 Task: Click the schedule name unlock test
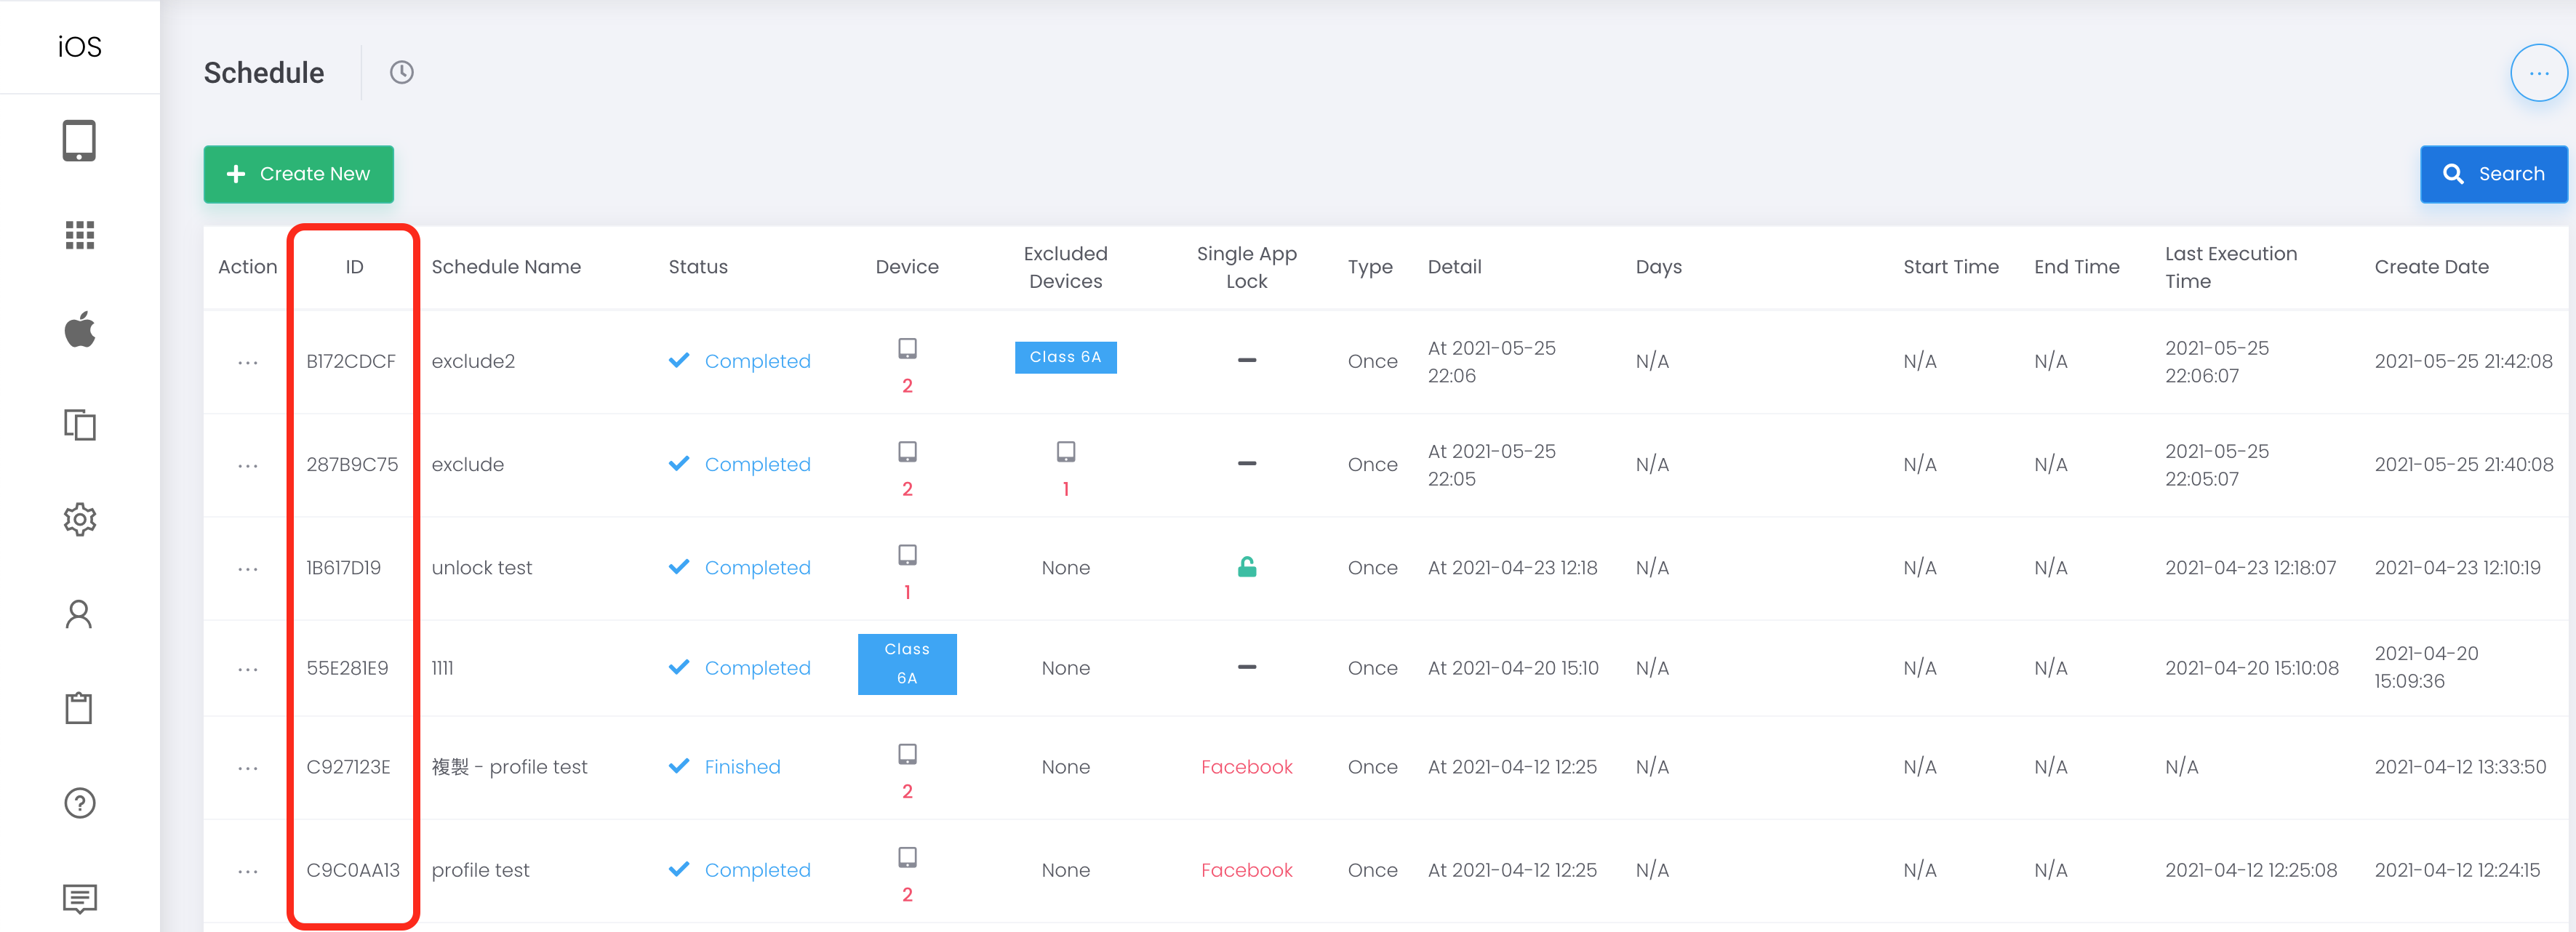(x=481, y=567)
